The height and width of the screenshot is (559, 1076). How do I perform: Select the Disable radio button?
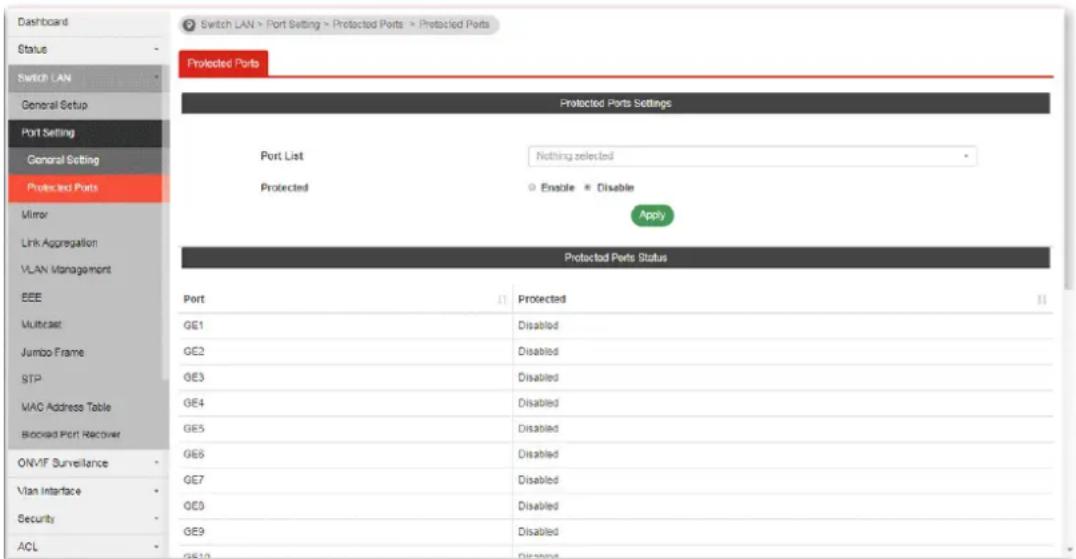click(x=587, y=187)
